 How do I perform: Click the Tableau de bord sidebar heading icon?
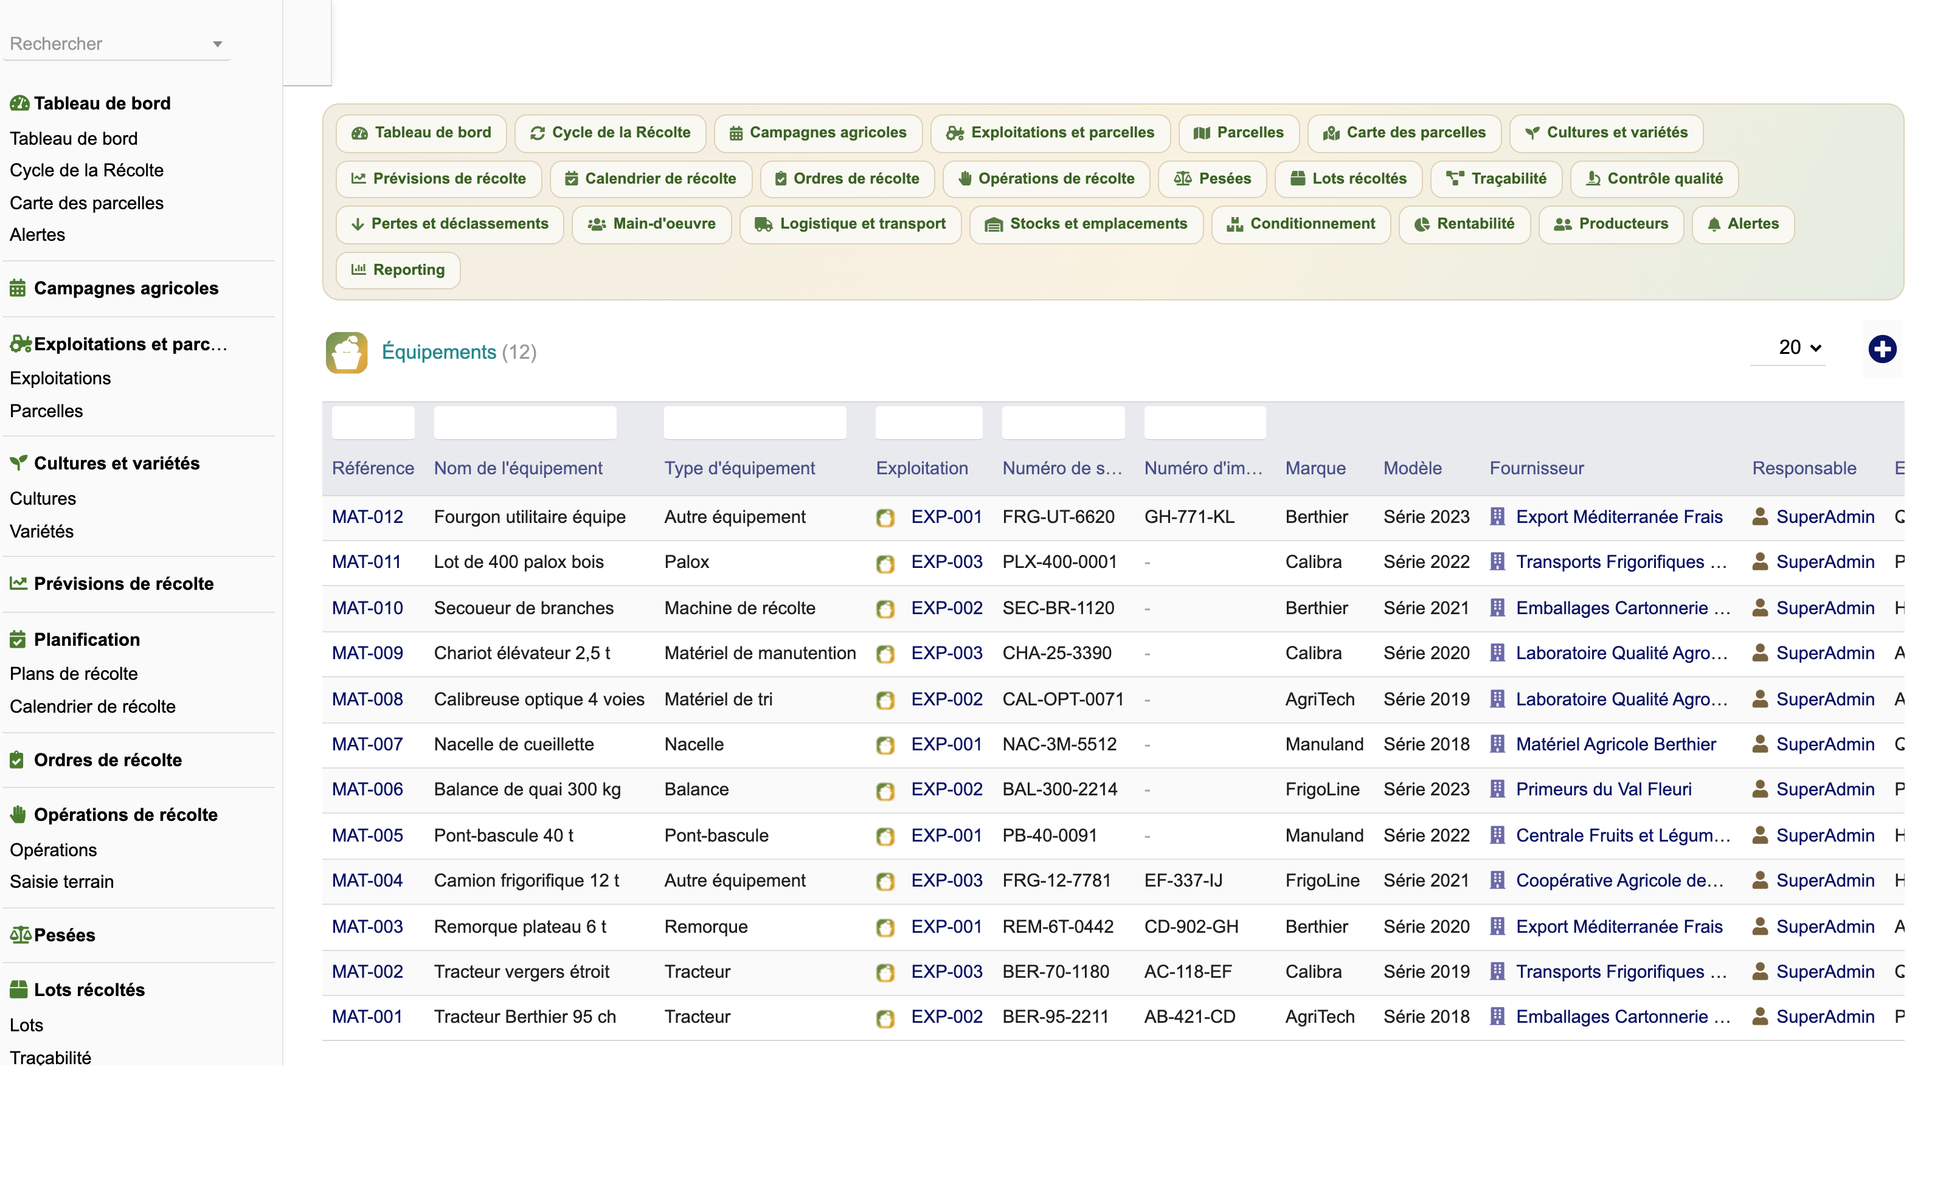tap(19, 103)
